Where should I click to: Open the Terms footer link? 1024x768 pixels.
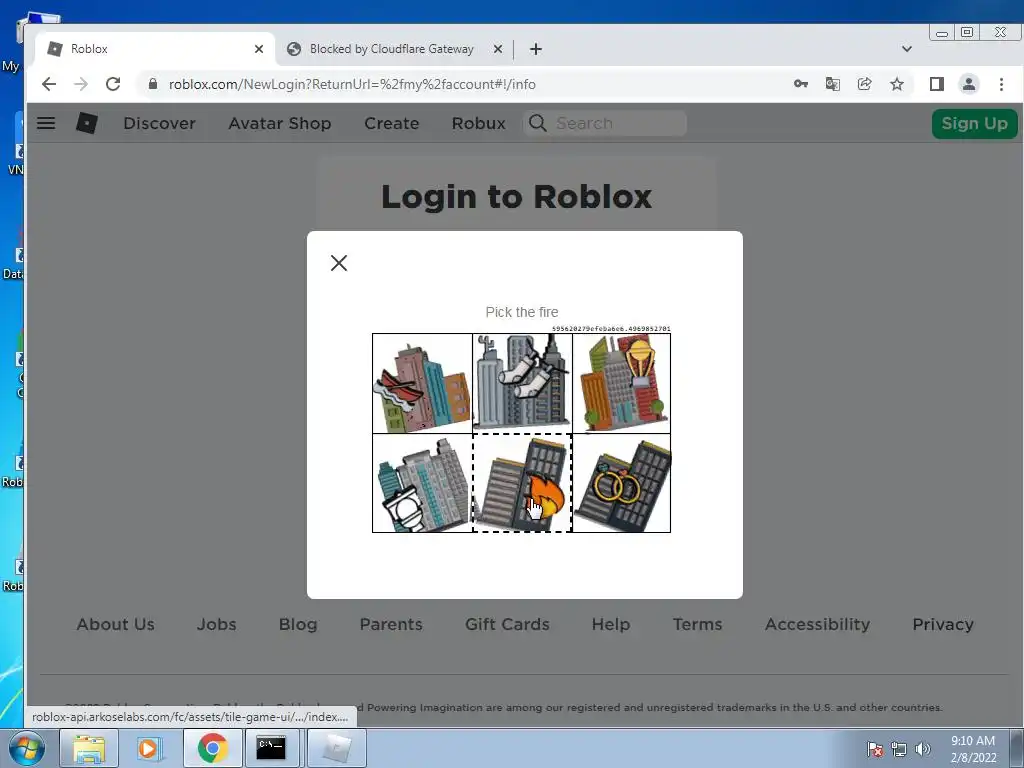tap(697, 624)
